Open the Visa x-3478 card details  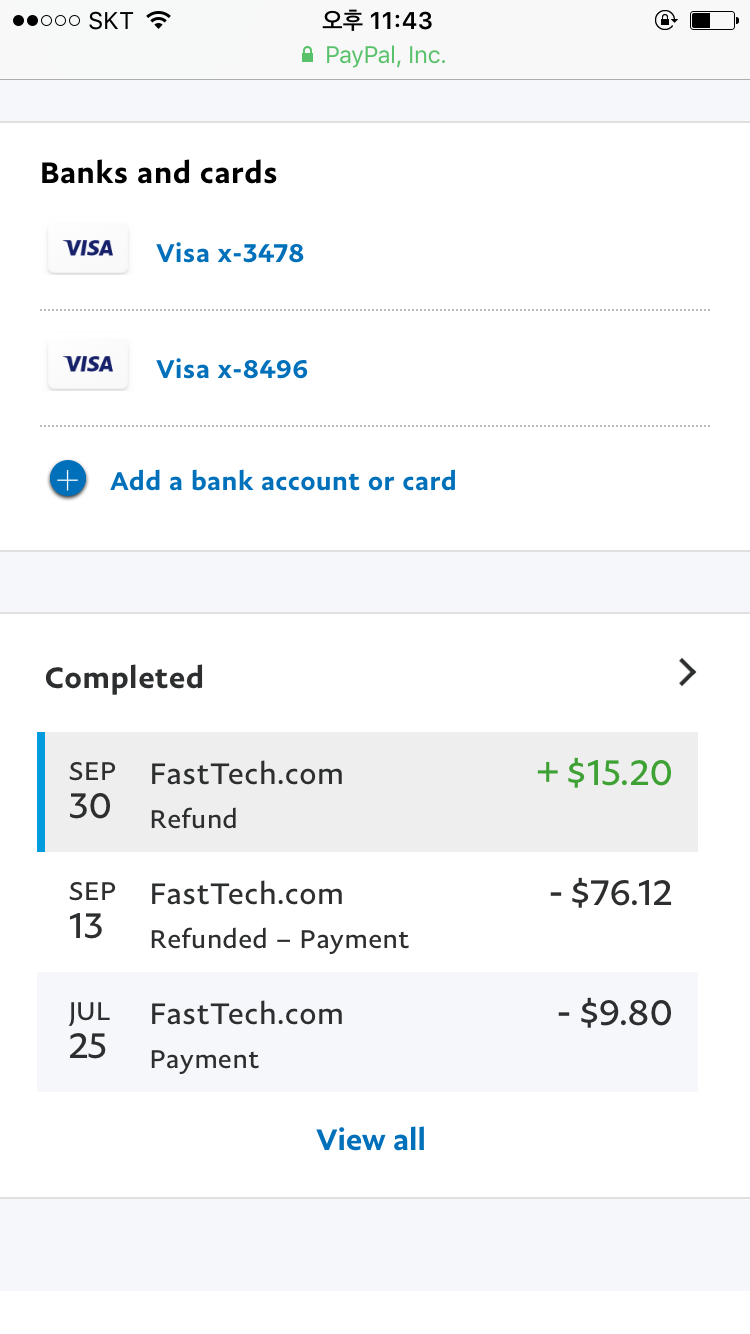click(230, 253)
